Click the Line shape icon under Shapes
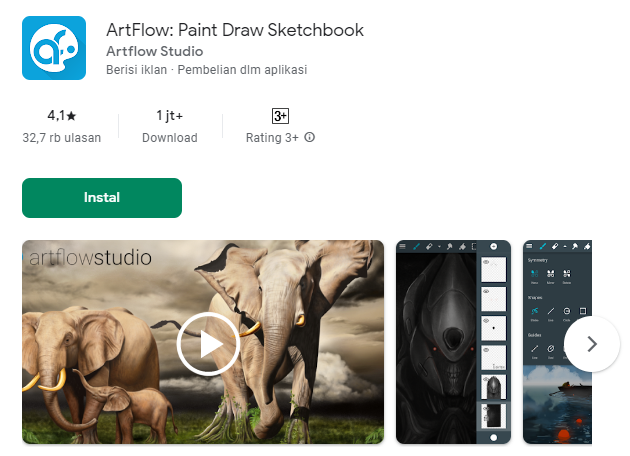630x456 pixels. click(550, 311)
